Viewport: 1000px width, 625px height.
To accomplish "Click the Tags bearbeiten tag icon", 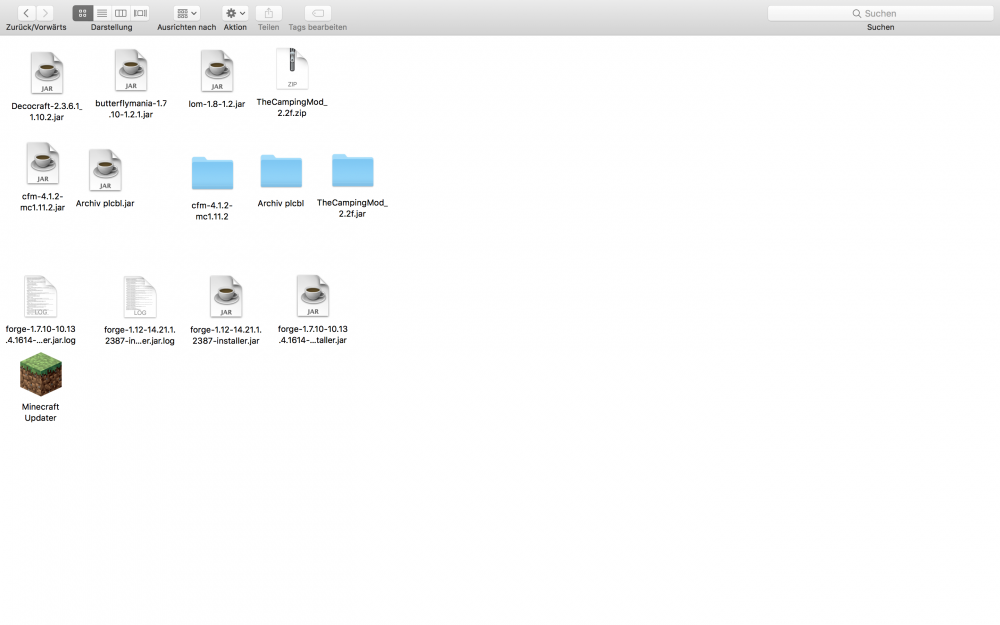I will pyautogui.click(x=318, y=13).
